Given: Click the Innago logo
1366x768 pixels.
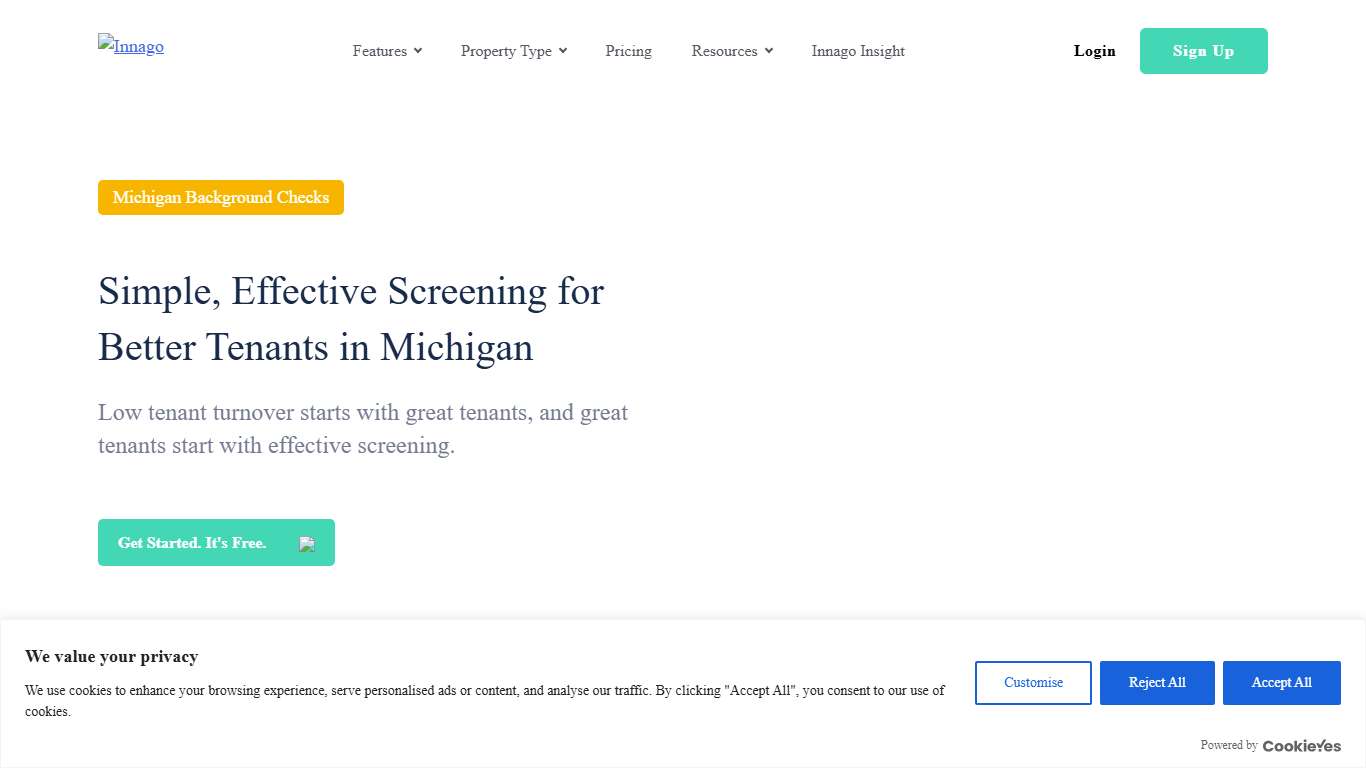Looking at the screenshot, I should pos(130,46).
